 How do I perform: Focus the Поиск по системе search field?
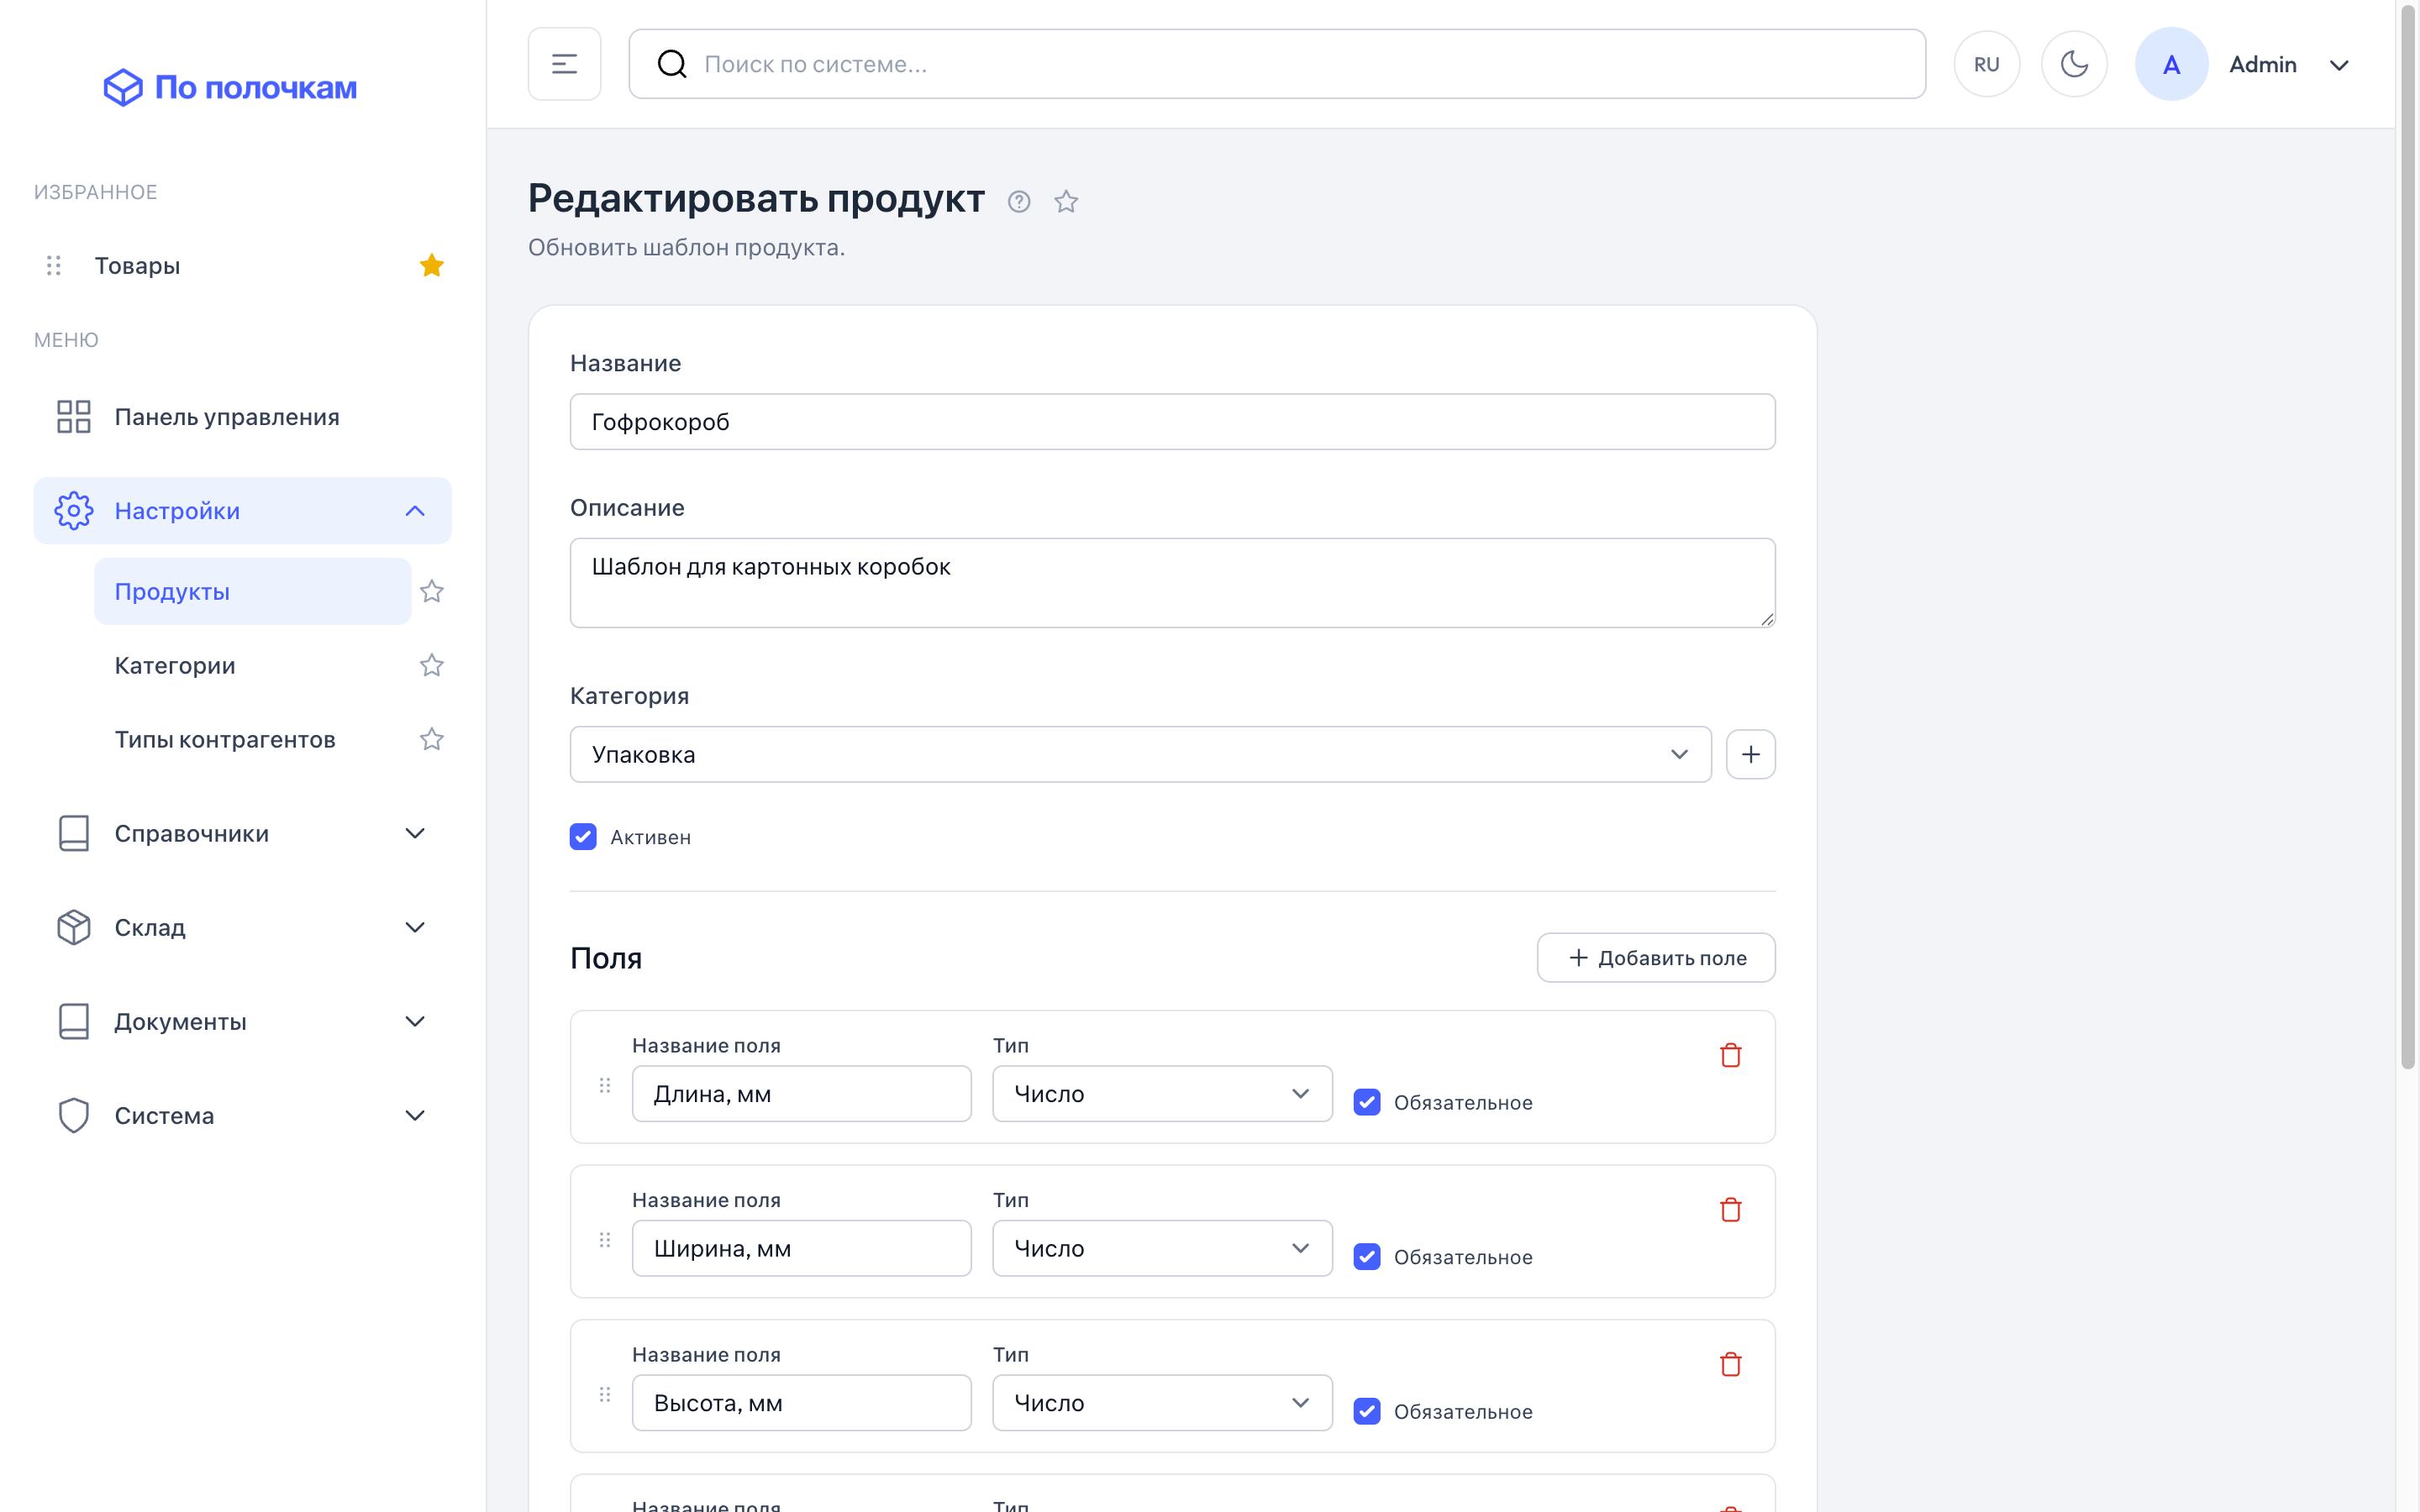click(x=1277, y=64)
